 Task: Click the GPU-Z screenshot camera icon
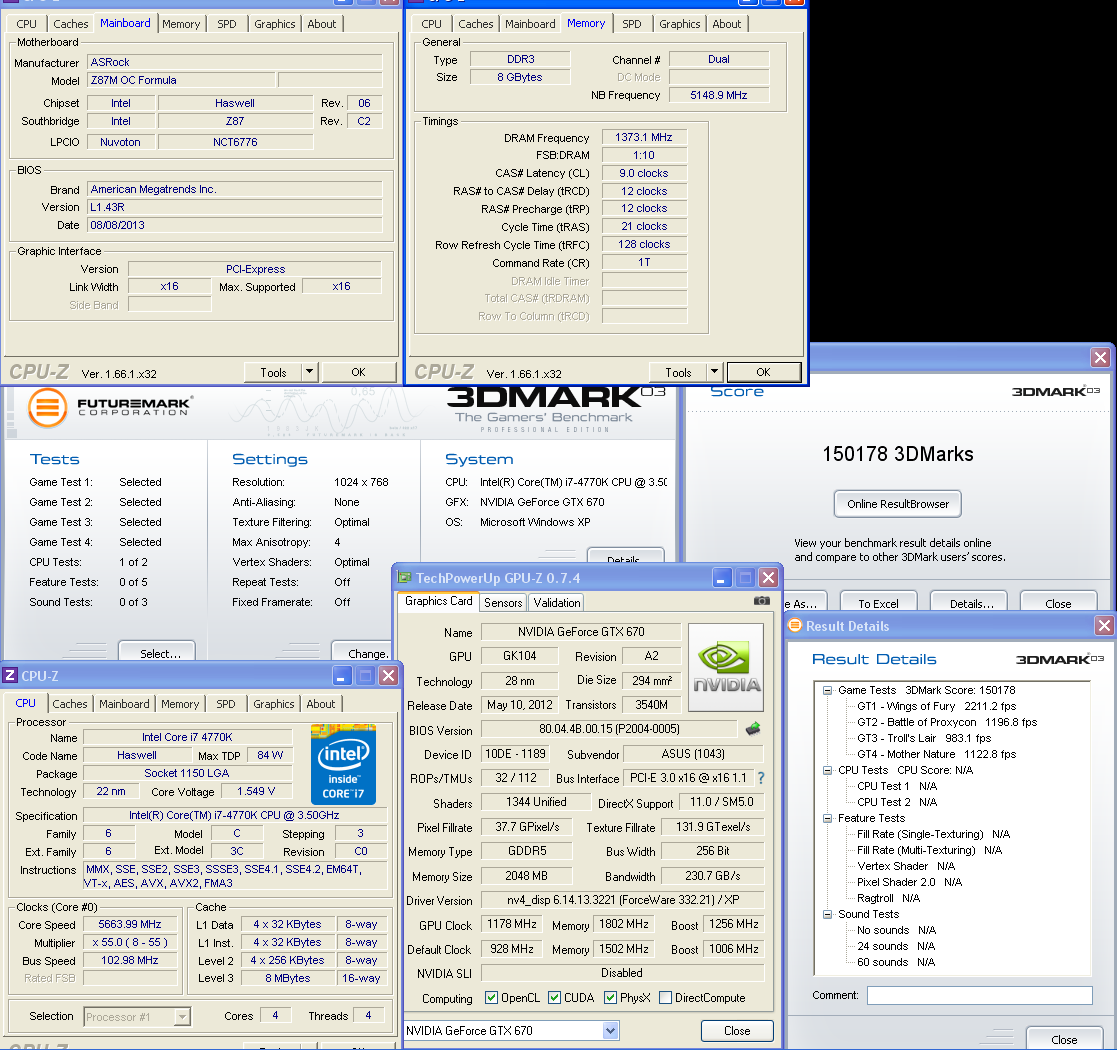[x=762, y=601]
